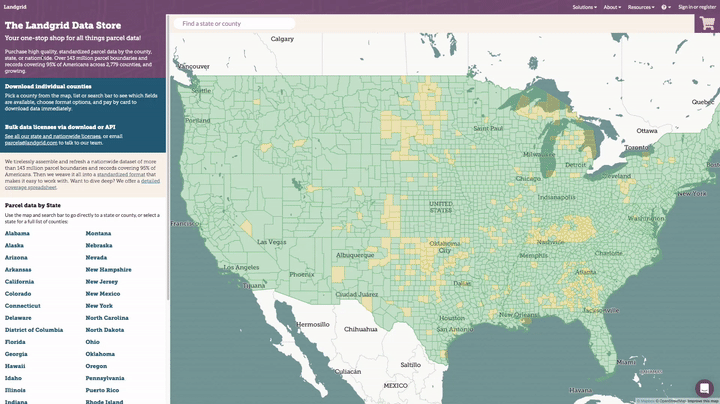Select Montana in the state list

[x=98, y=233]
